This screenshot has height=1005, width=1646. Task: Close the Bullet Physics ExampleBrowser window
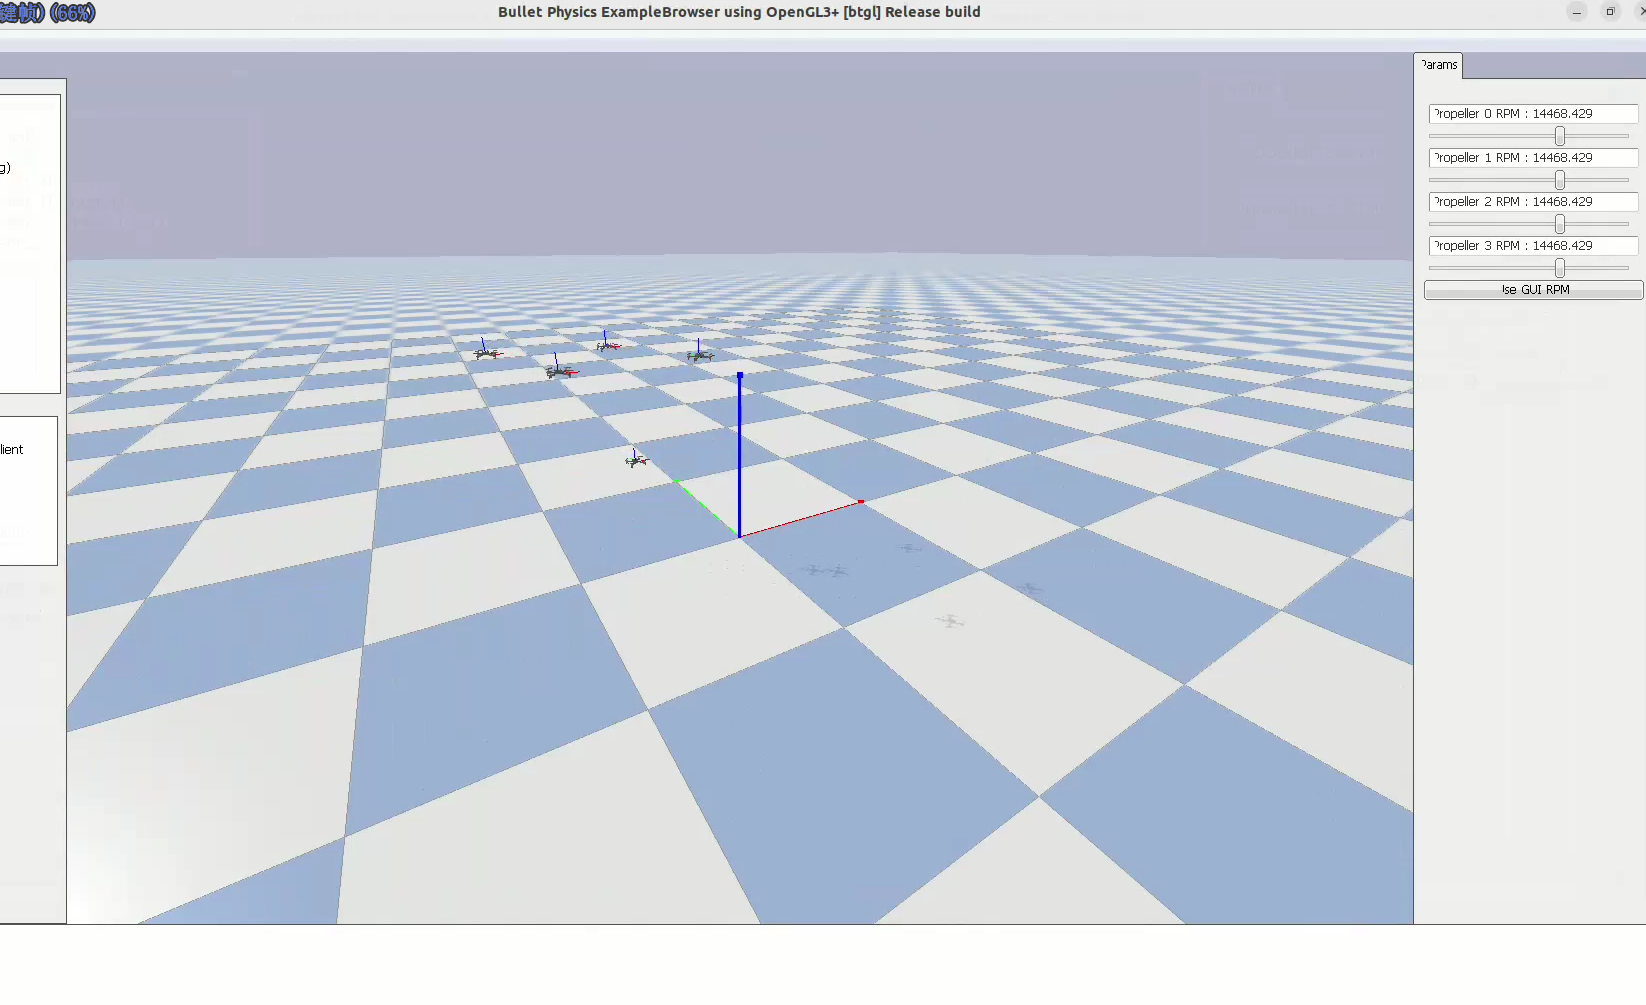point(1641,12)
